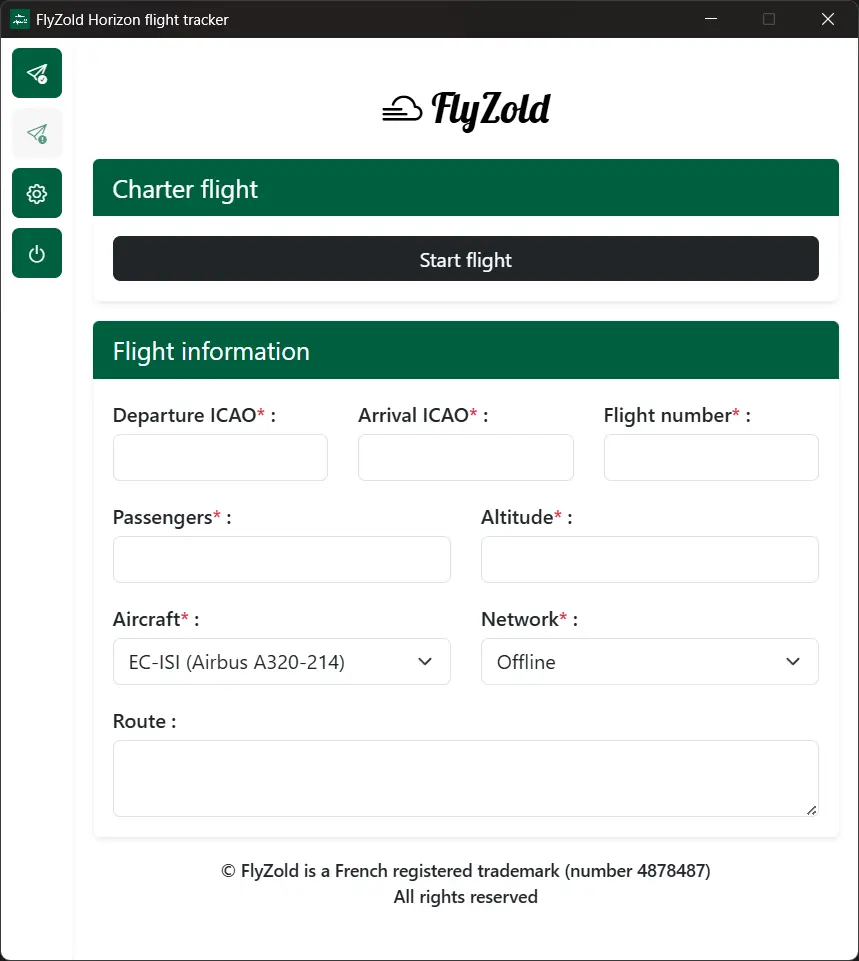Focus the Altitude text box

pos(649,559)
